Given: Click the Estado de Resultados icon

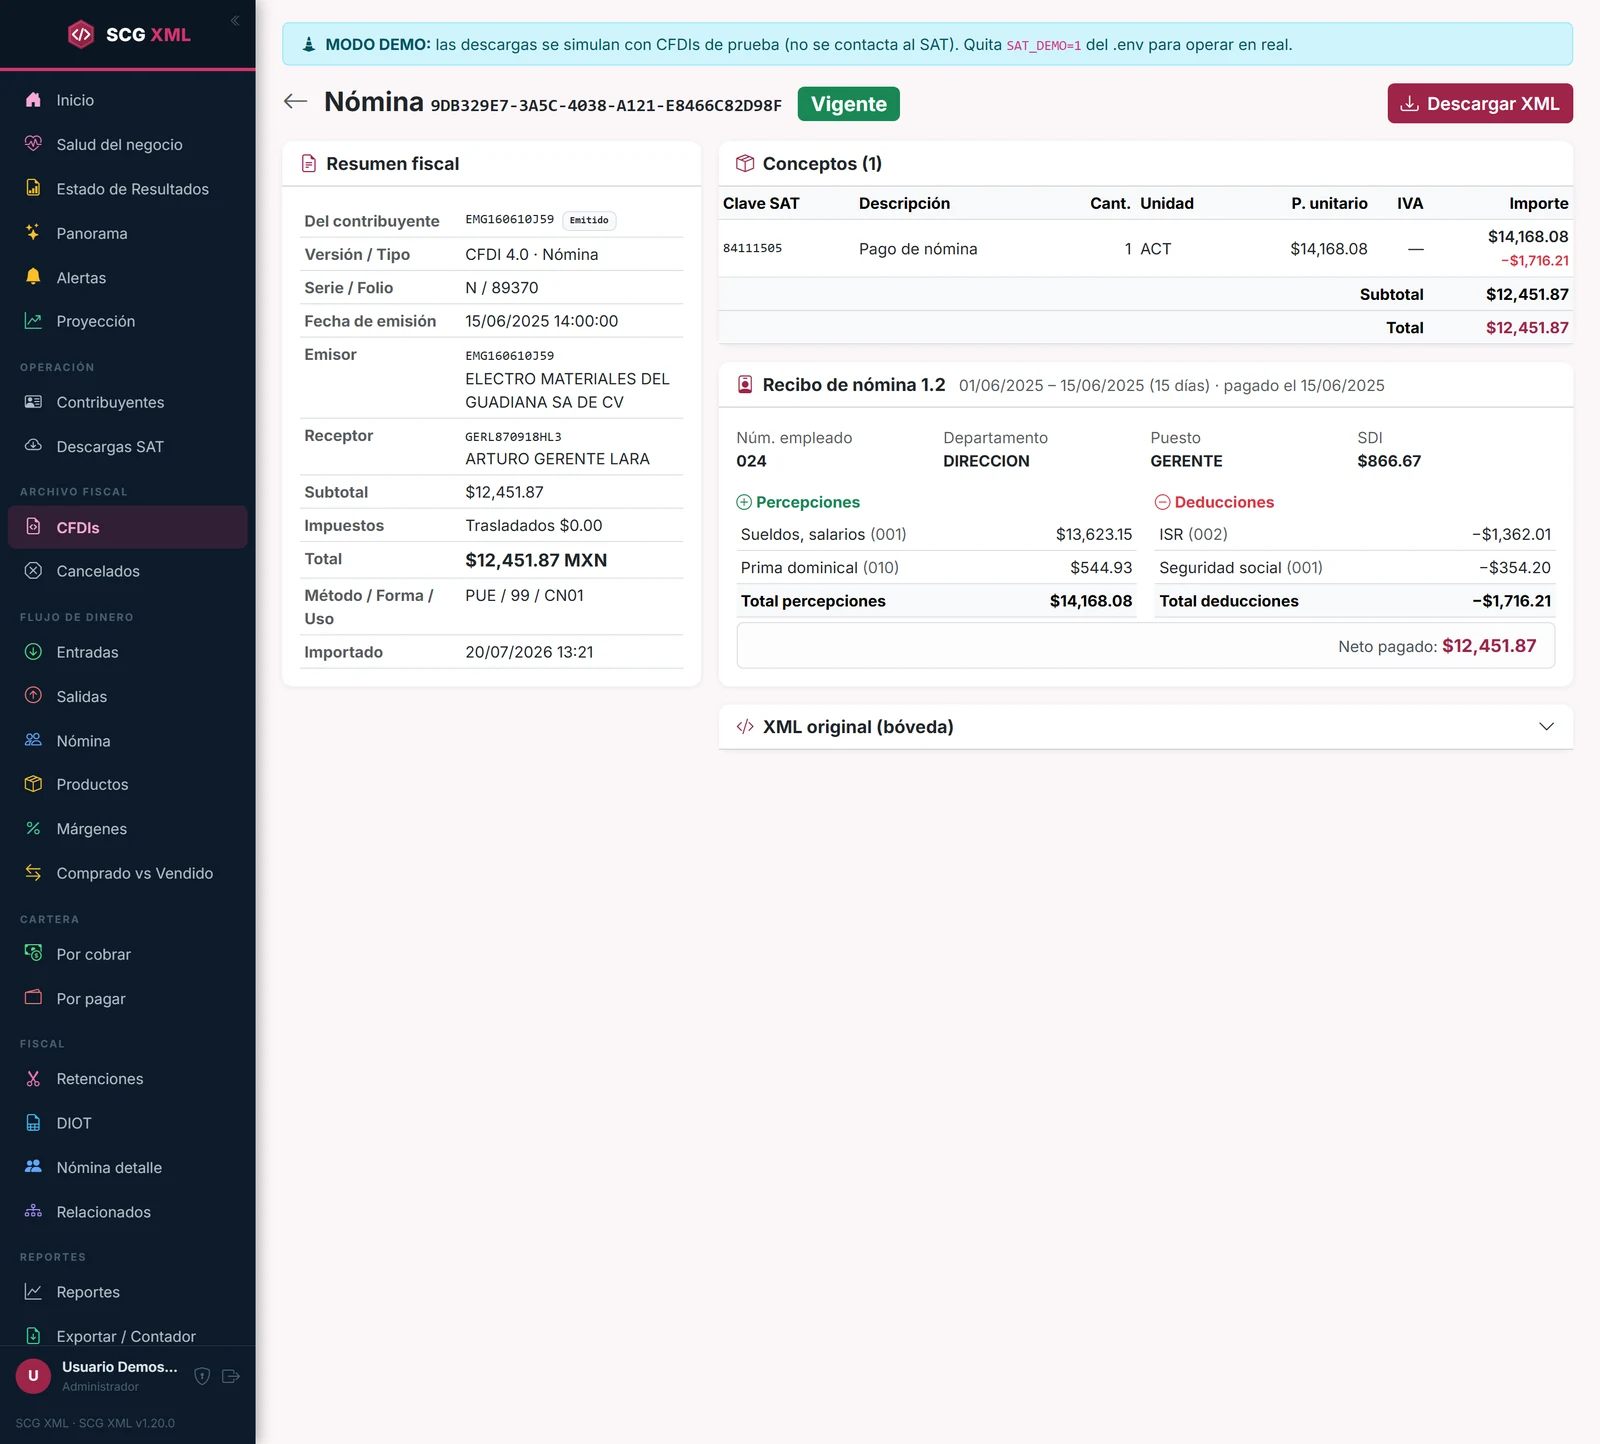Looking at the screenshot, I should point(33,188).
